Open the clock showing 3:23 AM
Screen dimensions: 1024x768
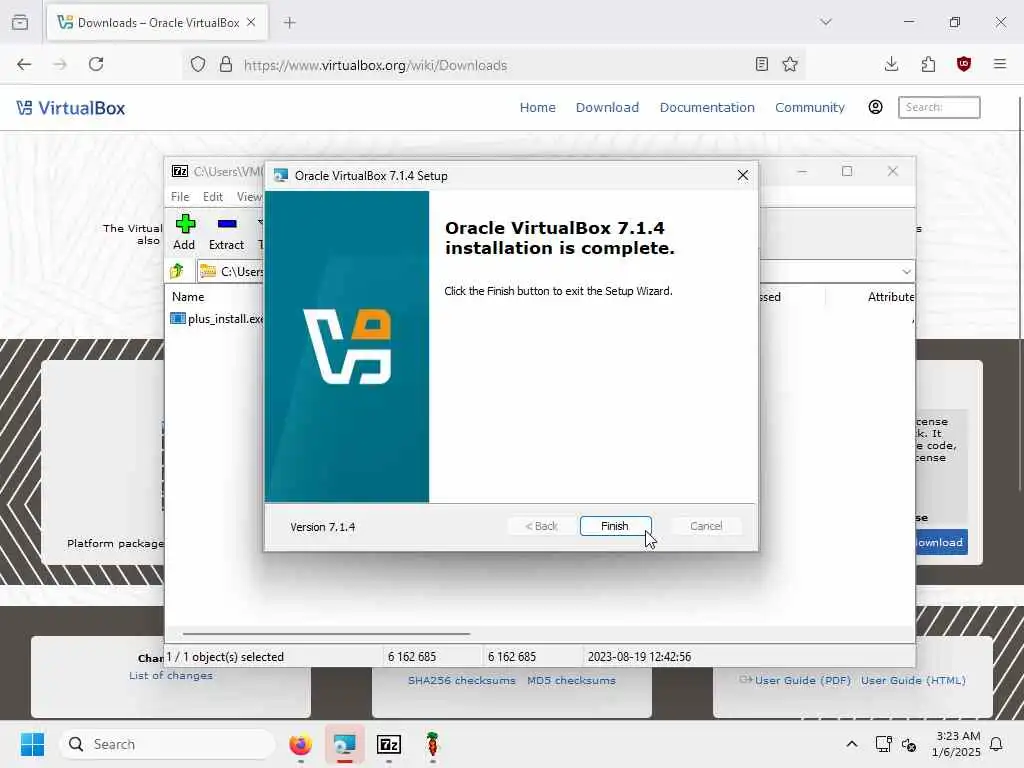[957, 744]
